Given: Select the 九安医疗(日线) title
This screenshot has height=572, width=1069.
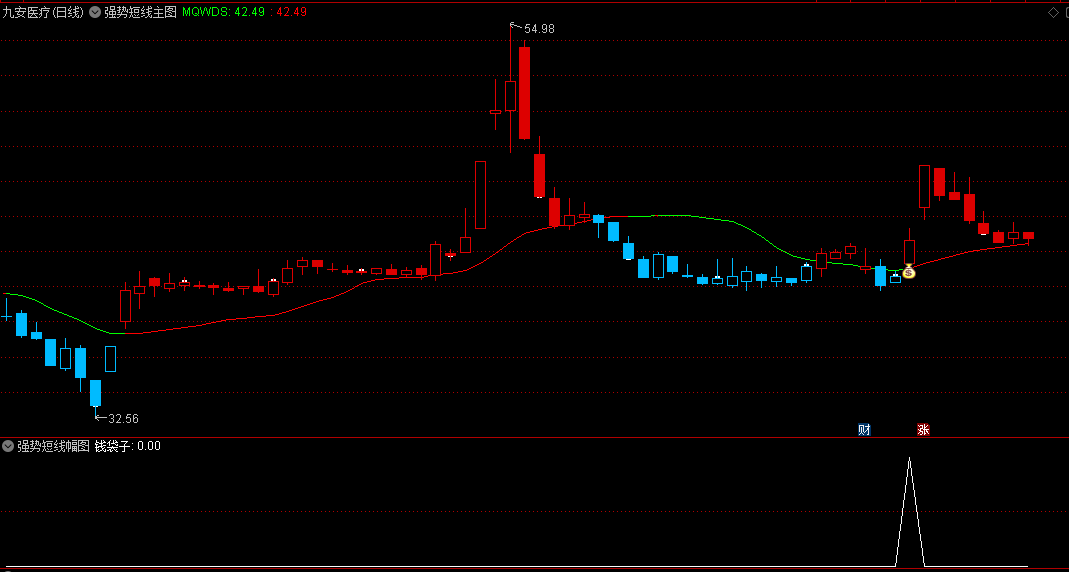Looking at the screenshot, I should (x=43, y=12).
